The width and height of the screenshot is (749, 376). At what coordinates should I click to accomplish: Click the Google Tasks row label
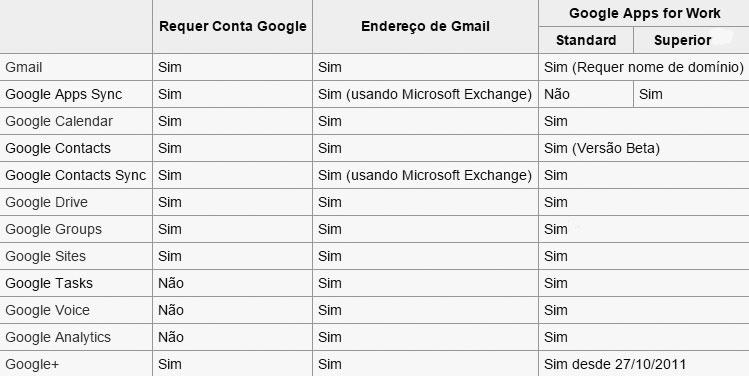pos(49,283)
